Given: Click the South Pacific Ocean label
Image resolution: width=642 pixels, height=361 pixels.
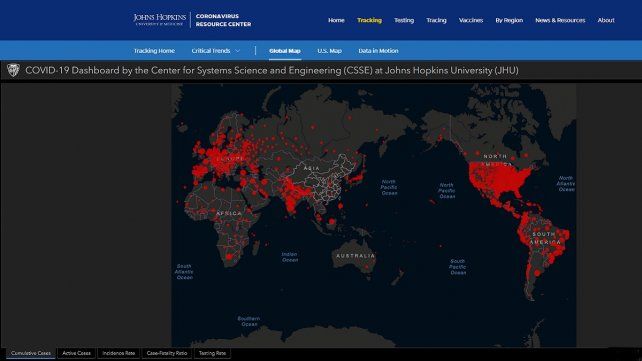Looking at the screenshot, I should click(x=458, y=267).
